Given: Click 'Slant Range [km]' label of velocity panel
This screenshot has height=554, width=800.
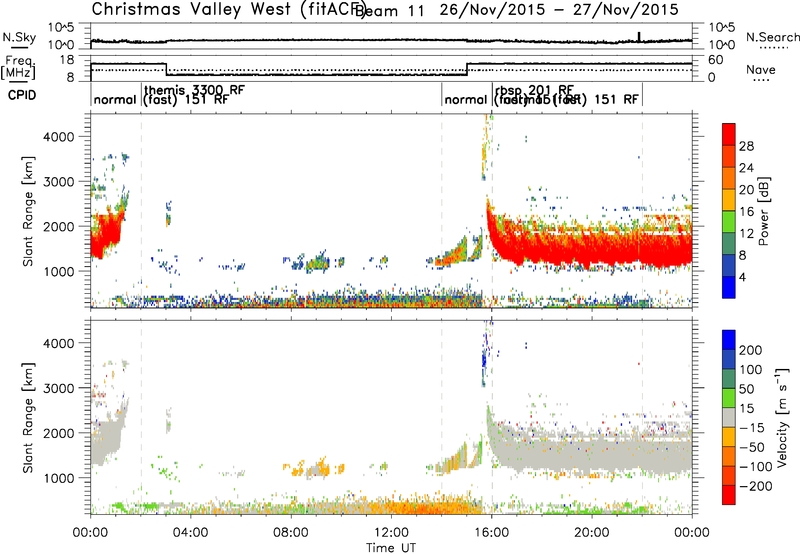Looking at the screenshot, I should [28, 417].
